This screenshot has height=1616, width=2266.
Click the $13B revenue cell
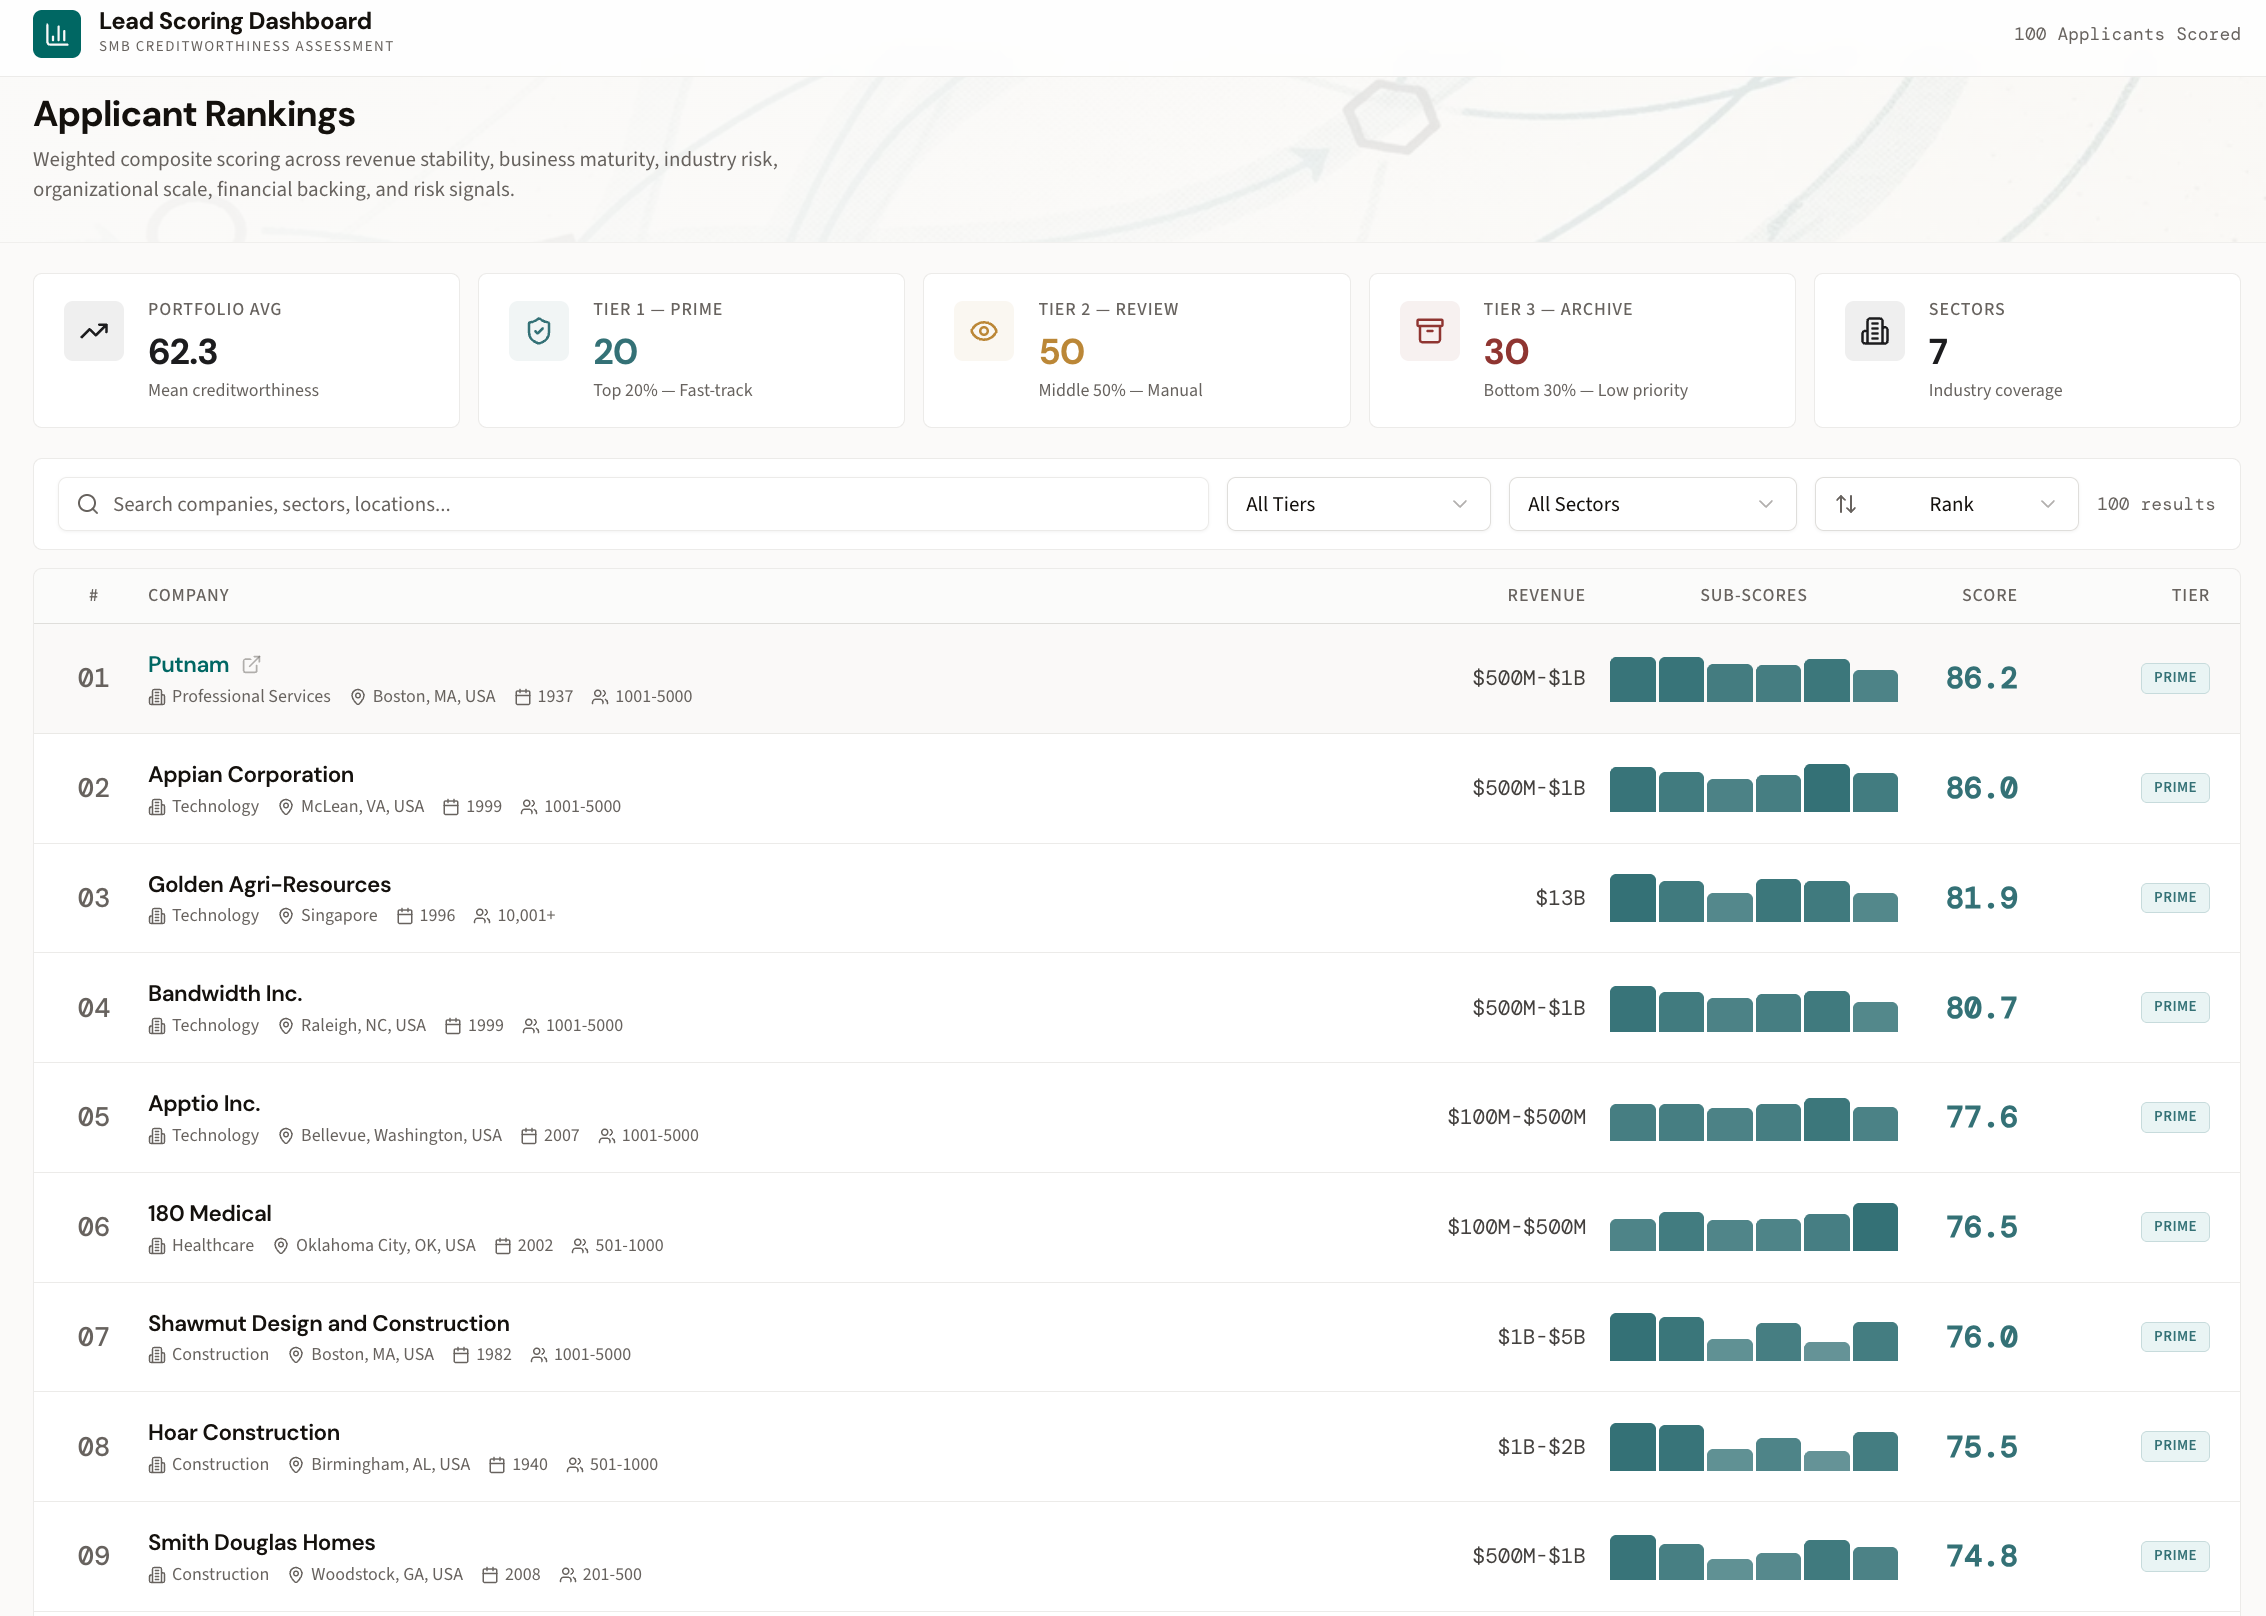1560,898
